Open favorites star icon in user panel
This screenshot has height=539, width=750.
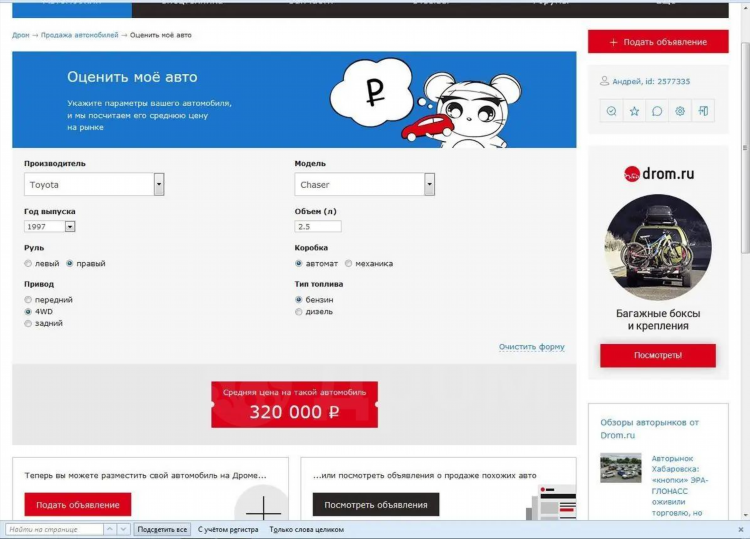coord(634,111)
